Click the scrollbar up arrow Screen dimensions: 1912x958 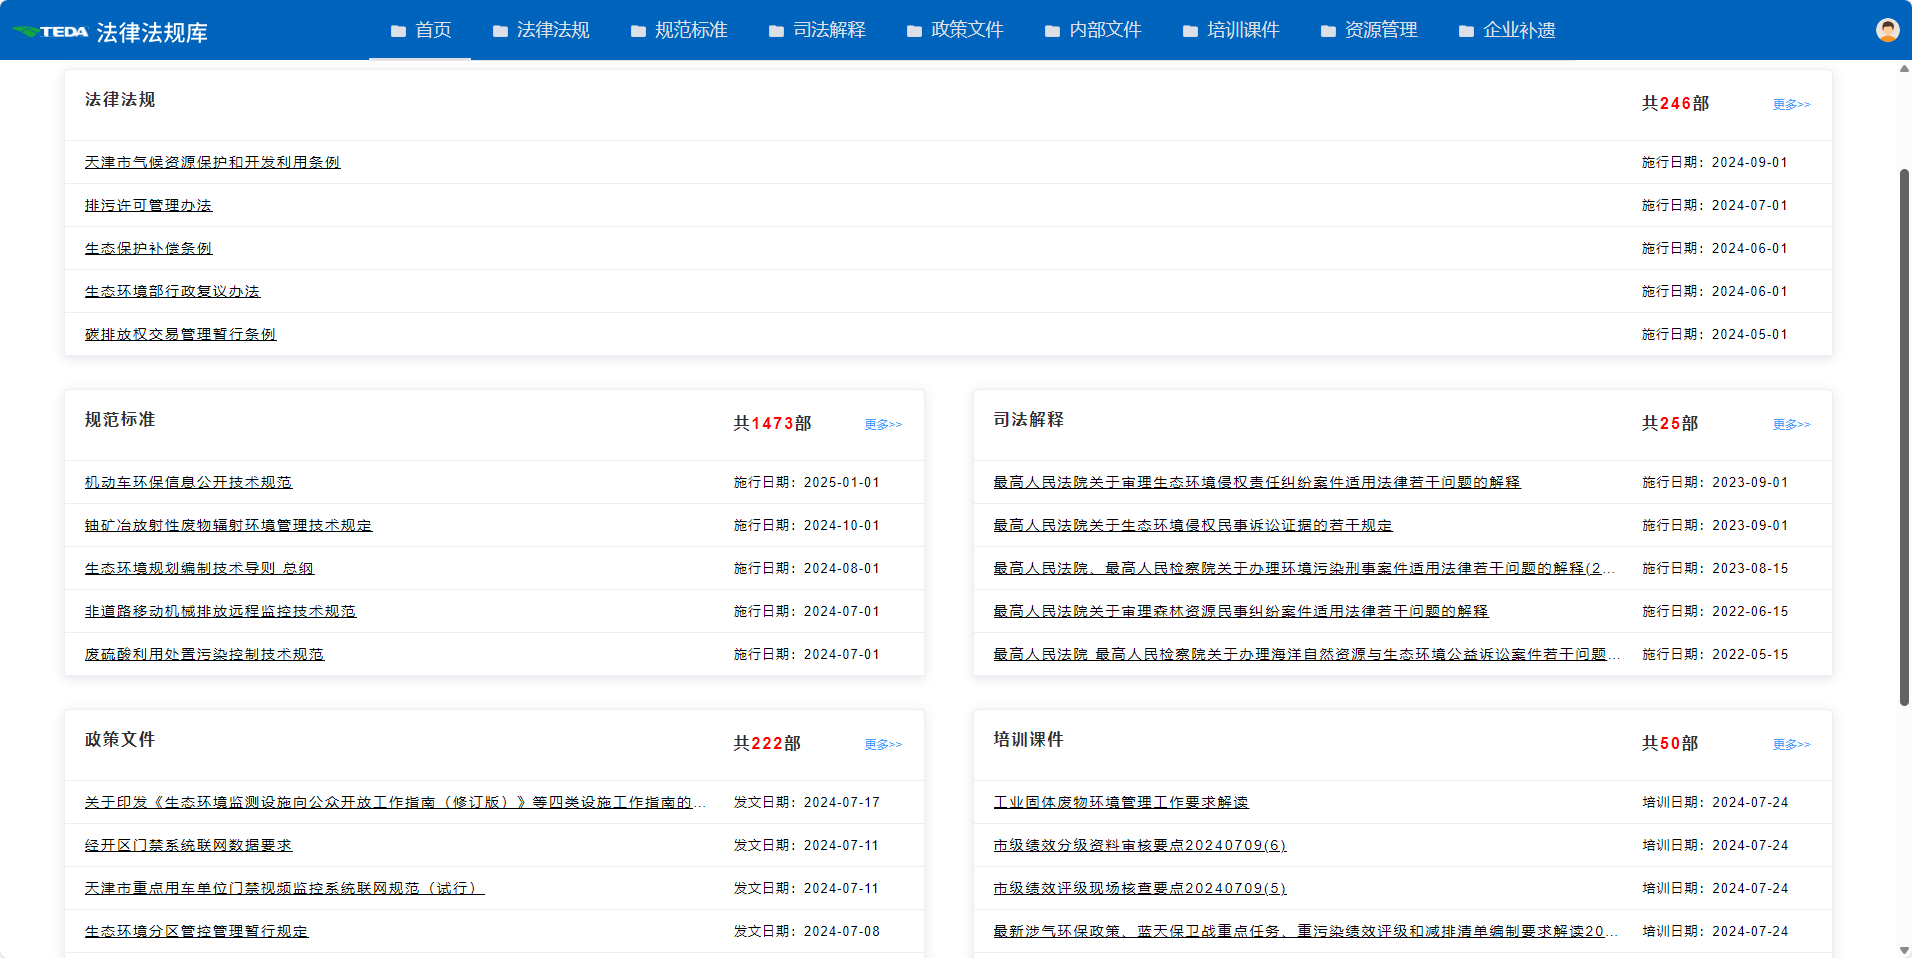coord(1904,69)
